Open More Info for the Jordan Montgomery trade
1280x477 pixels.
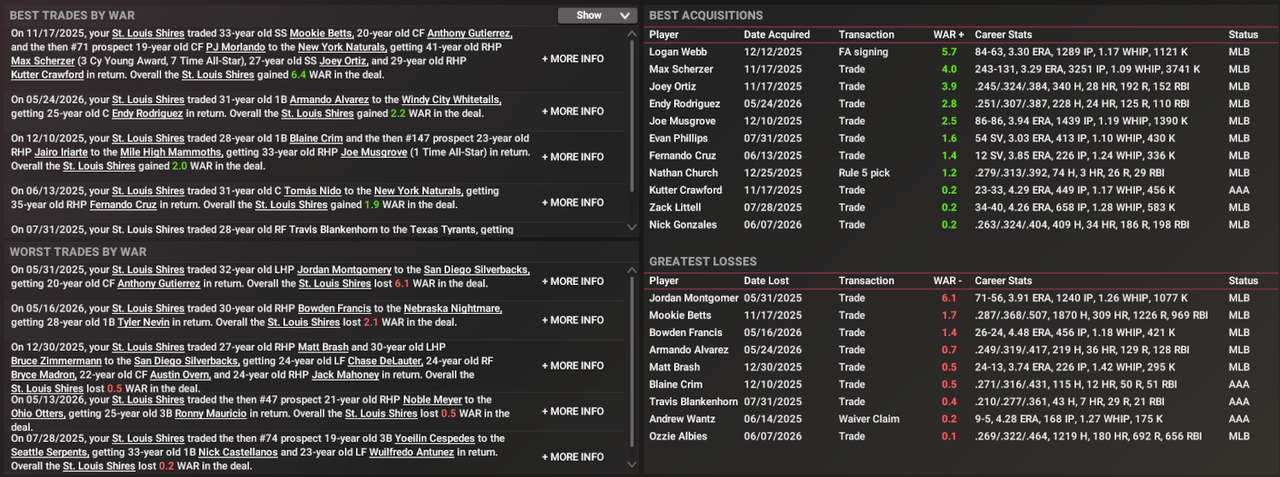click(x=573, y=282)
